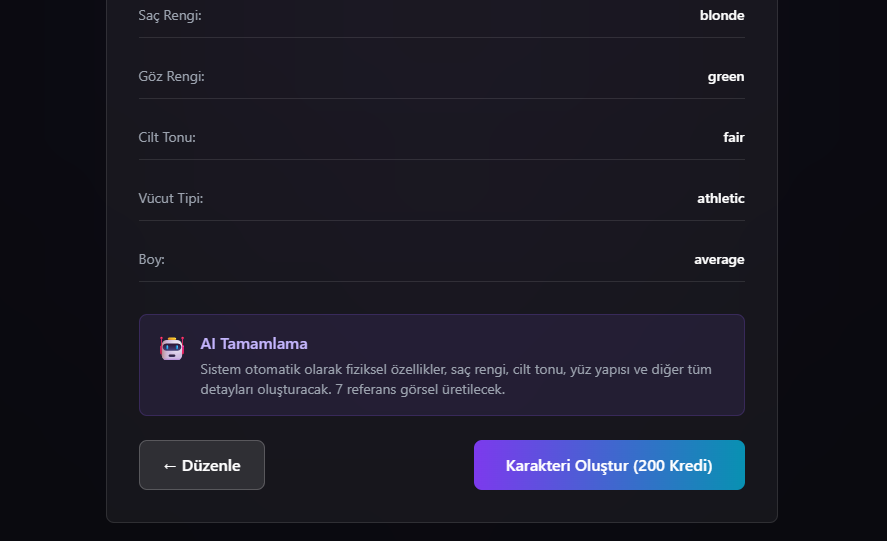This screenshot has width=887, height=541.
Task: Select the green eye color value
Action: pyautogui.click(x=726, y=76)
